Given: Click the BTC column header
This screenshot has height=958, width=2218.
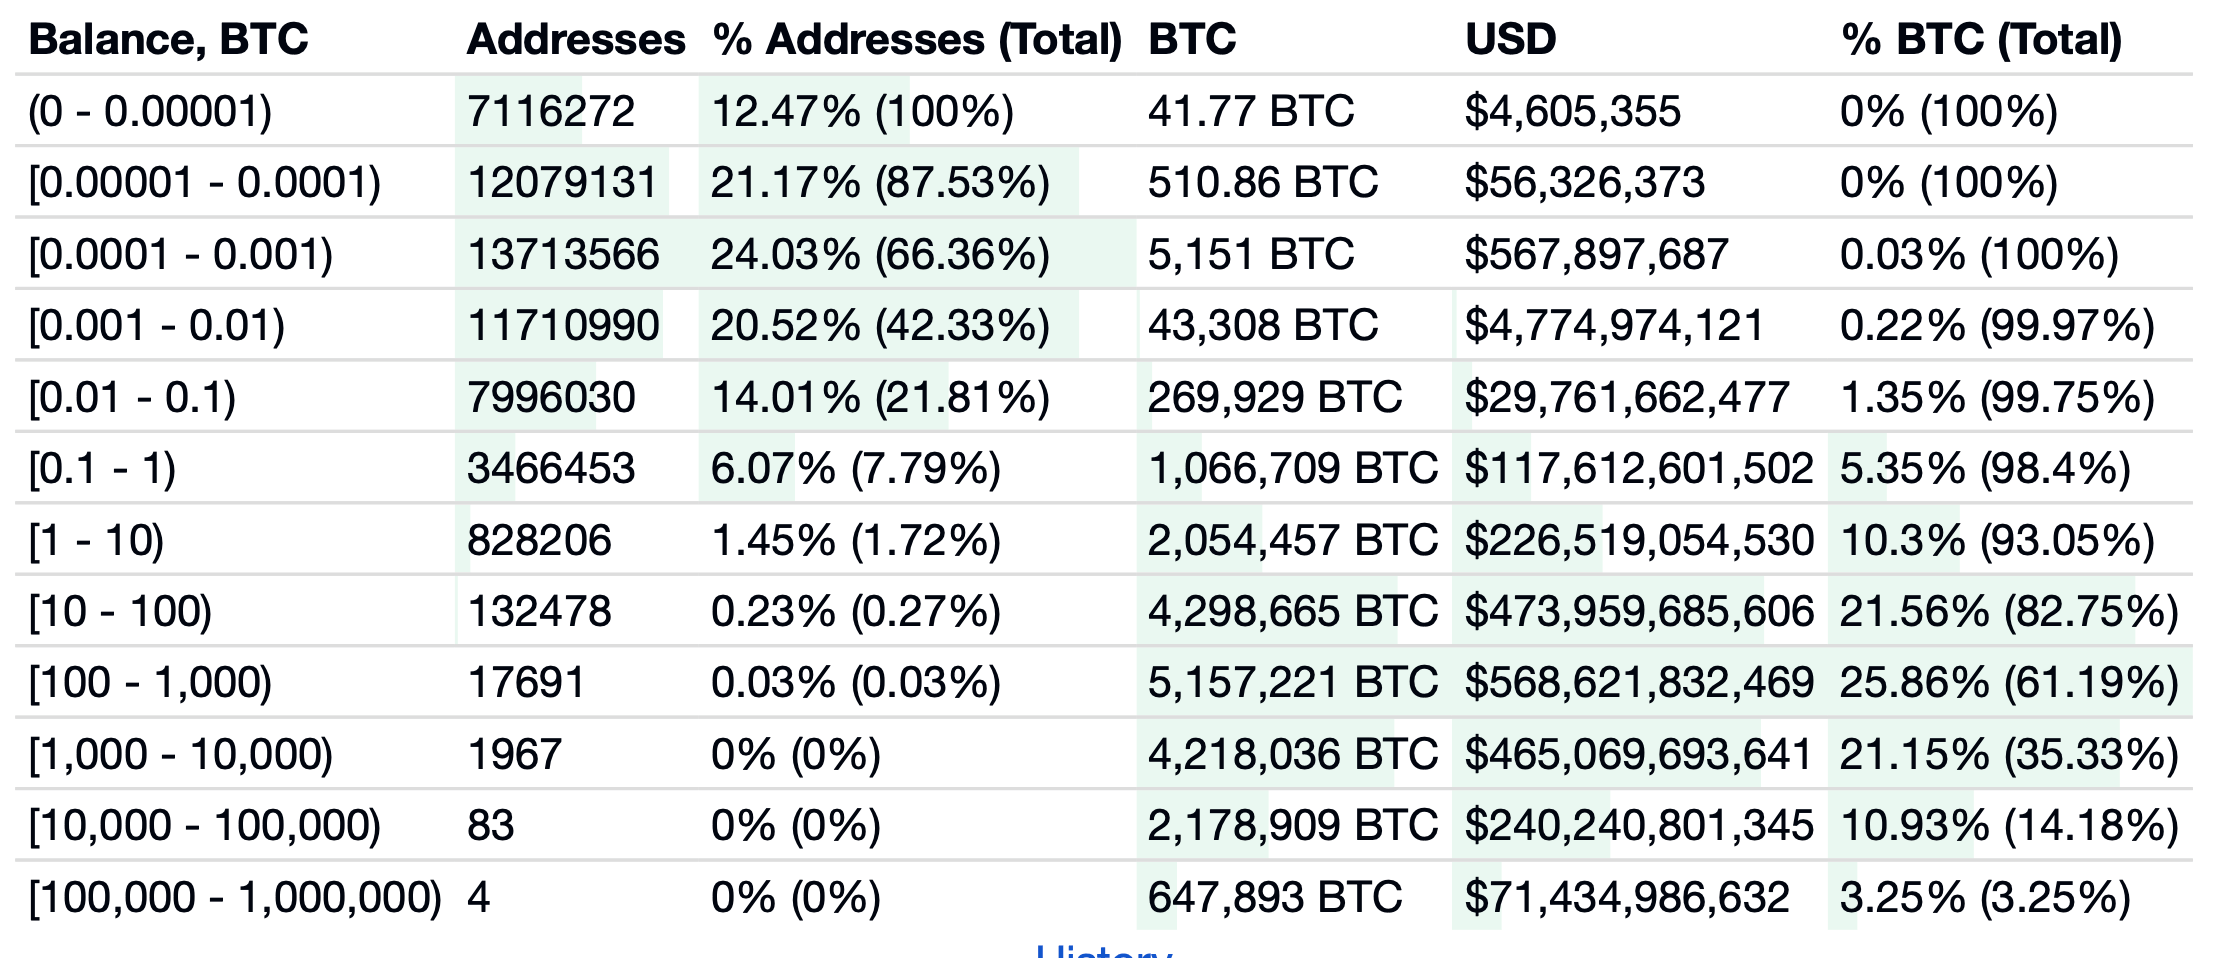Looking at the screenshot, I should coord(1192,40).
